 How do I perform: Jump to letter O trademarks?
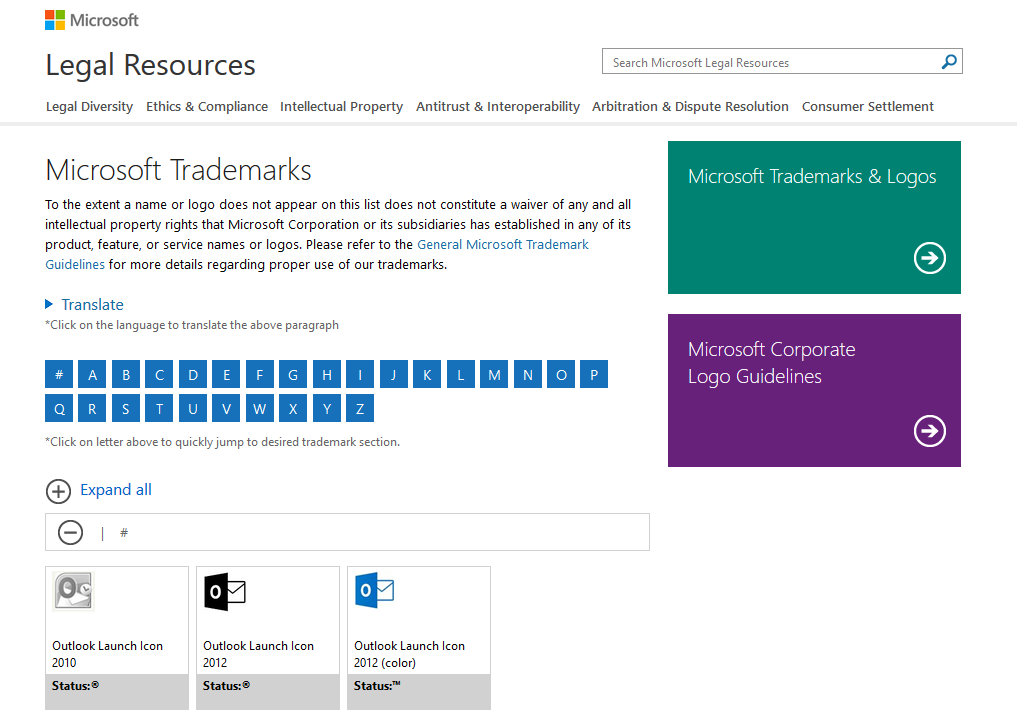pos(561,374)
